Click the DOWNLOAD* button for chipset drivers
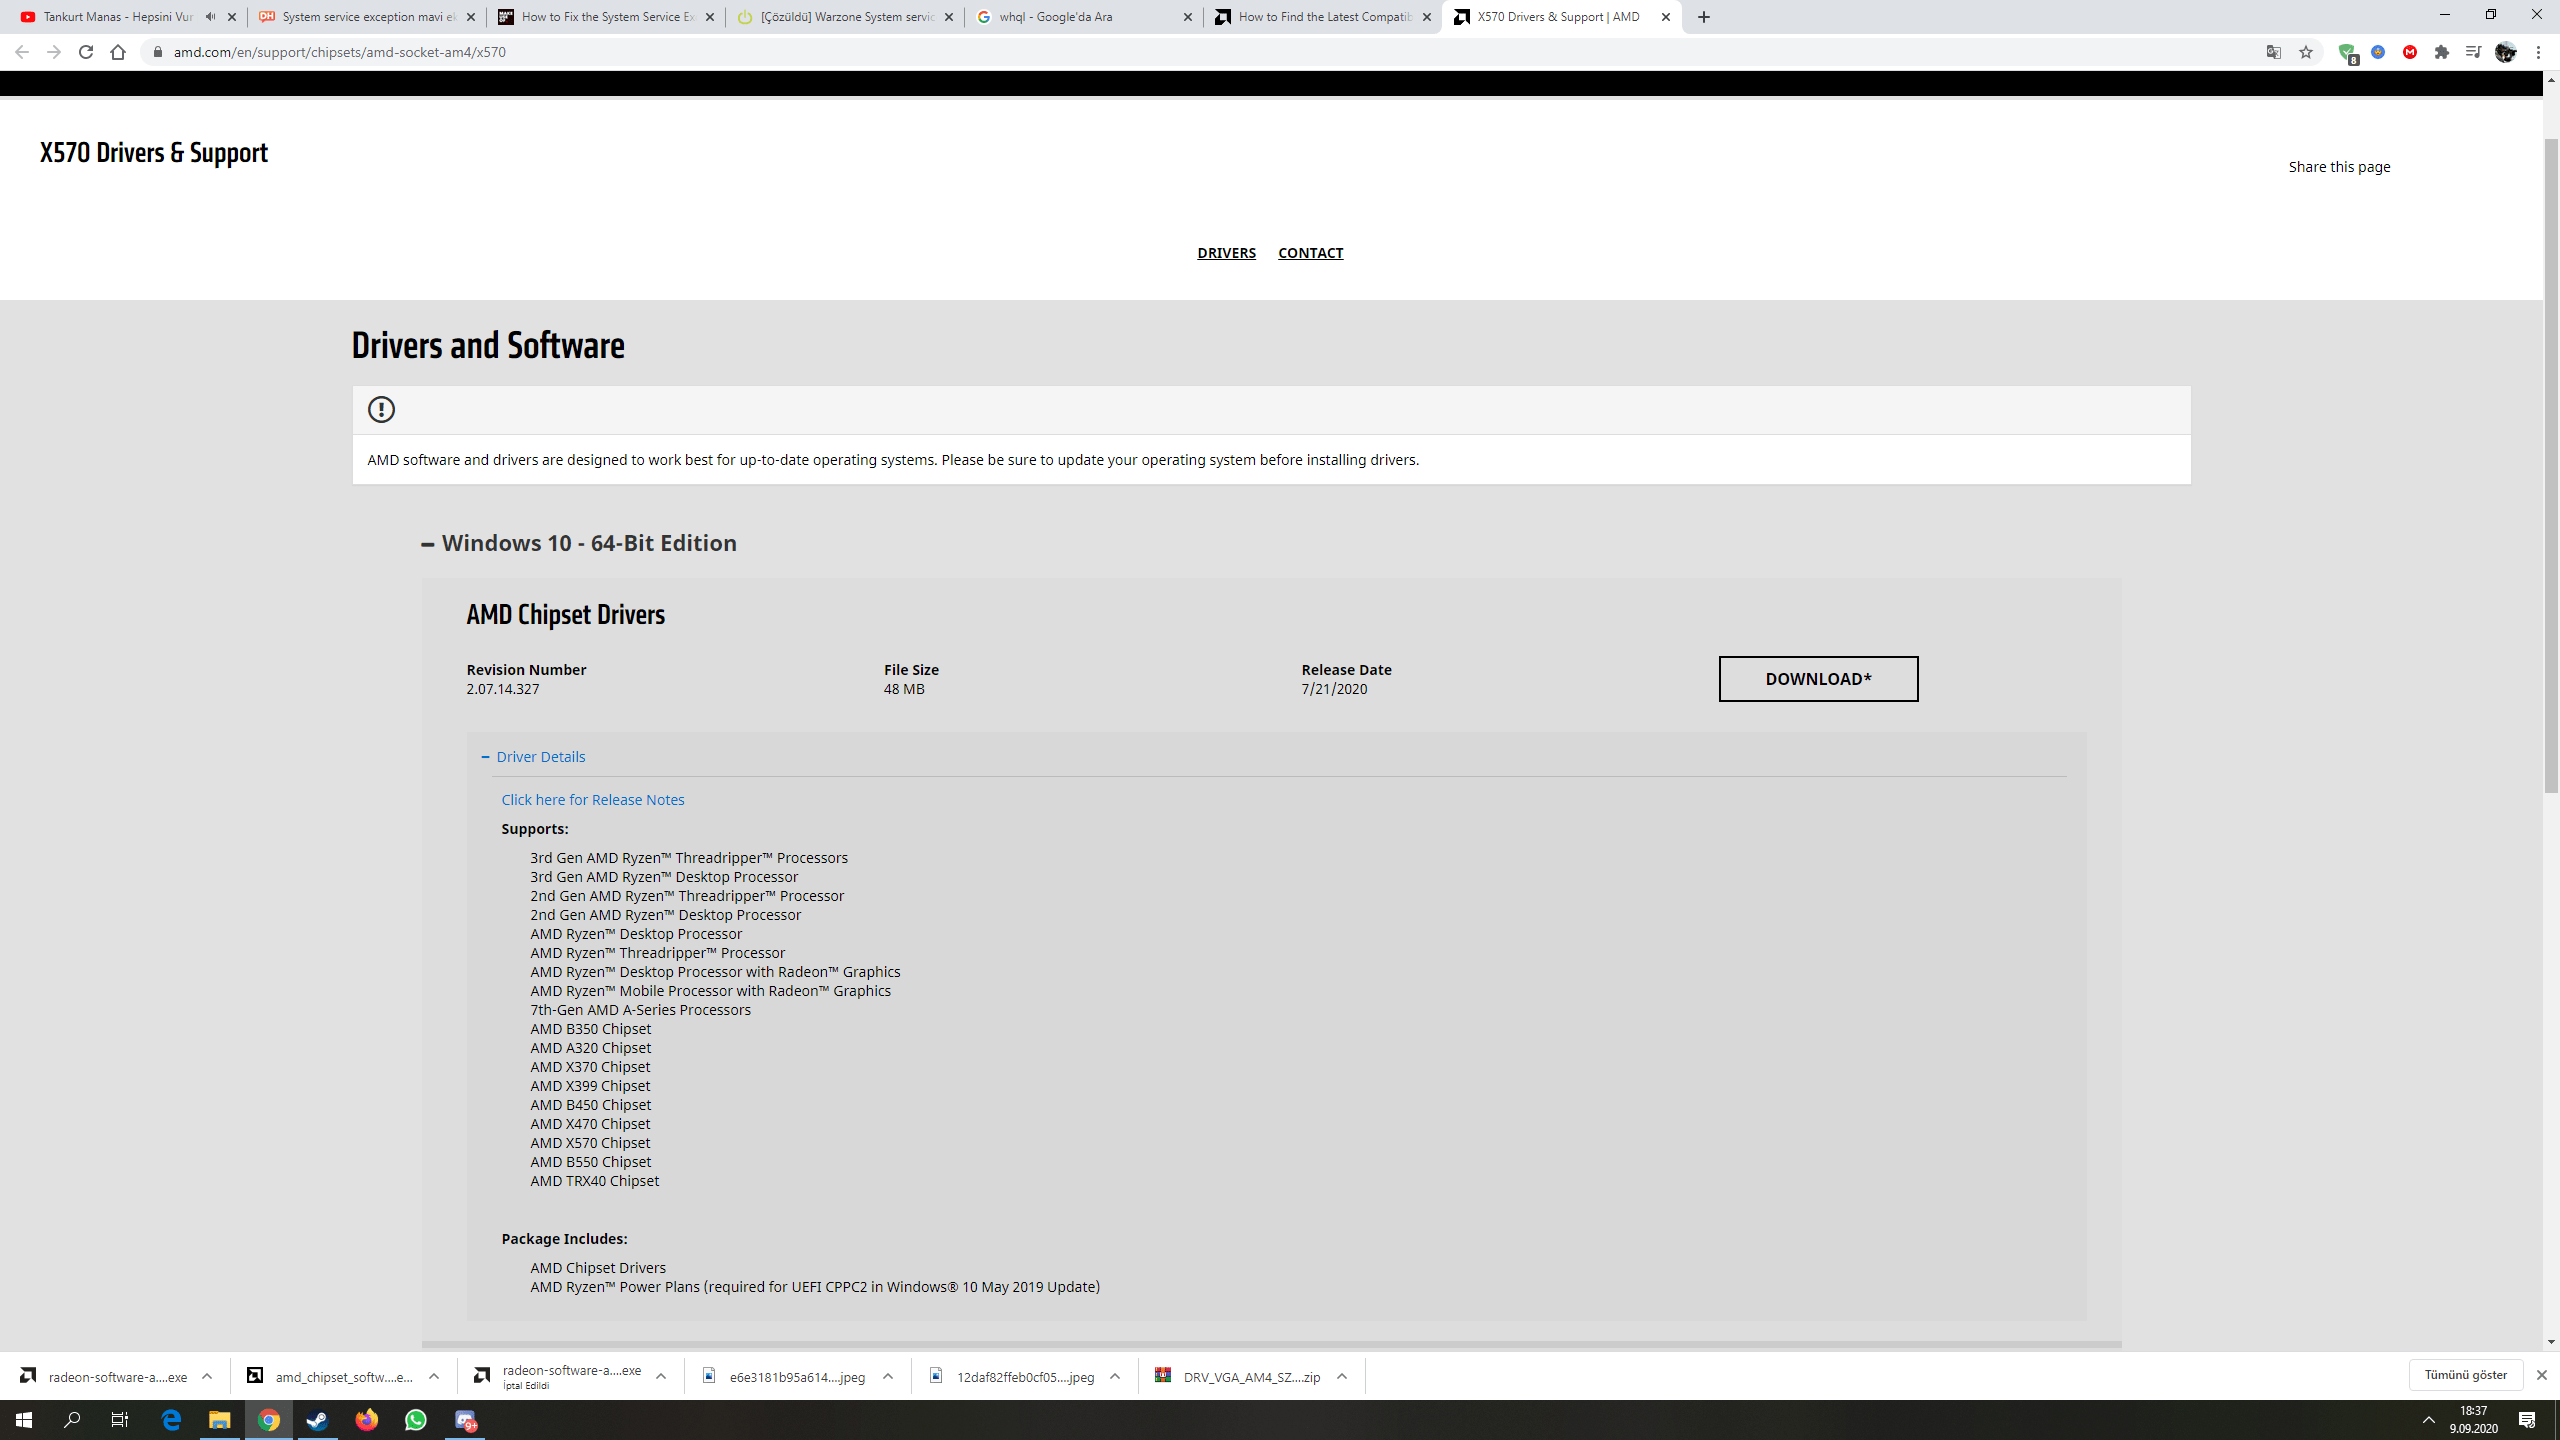 (1818, 679)
